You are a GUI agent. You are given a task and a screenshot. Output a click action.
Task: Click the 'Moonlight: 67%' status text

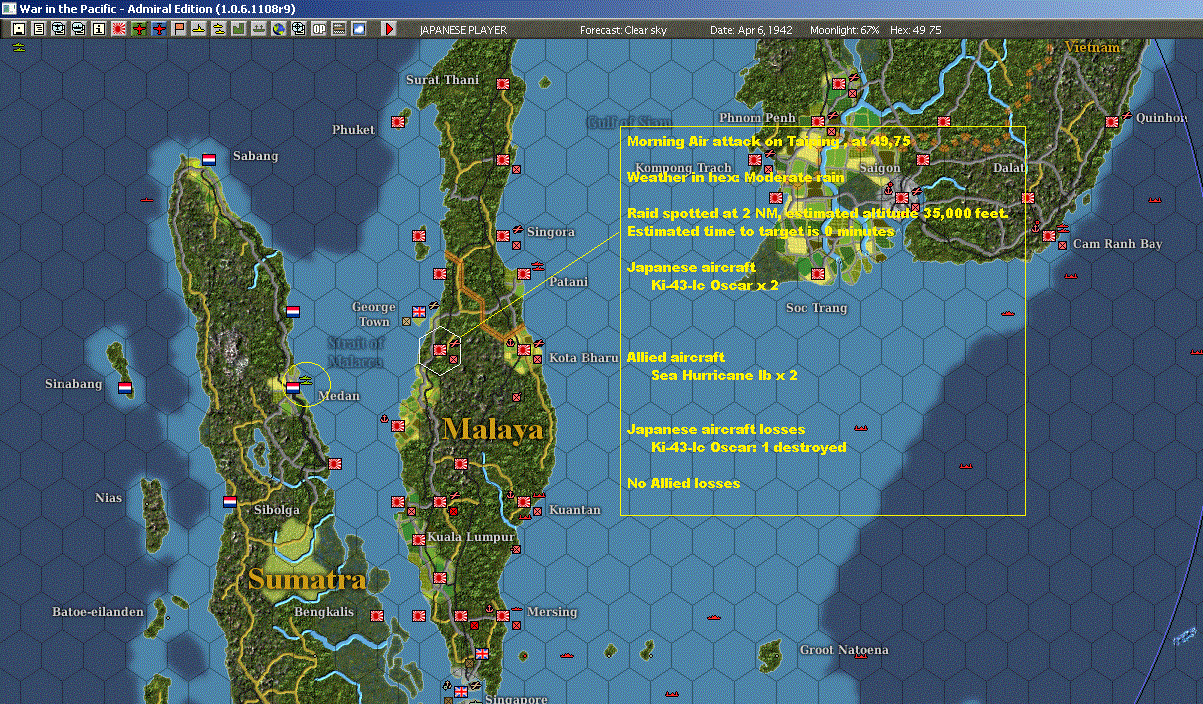[845, 30]
